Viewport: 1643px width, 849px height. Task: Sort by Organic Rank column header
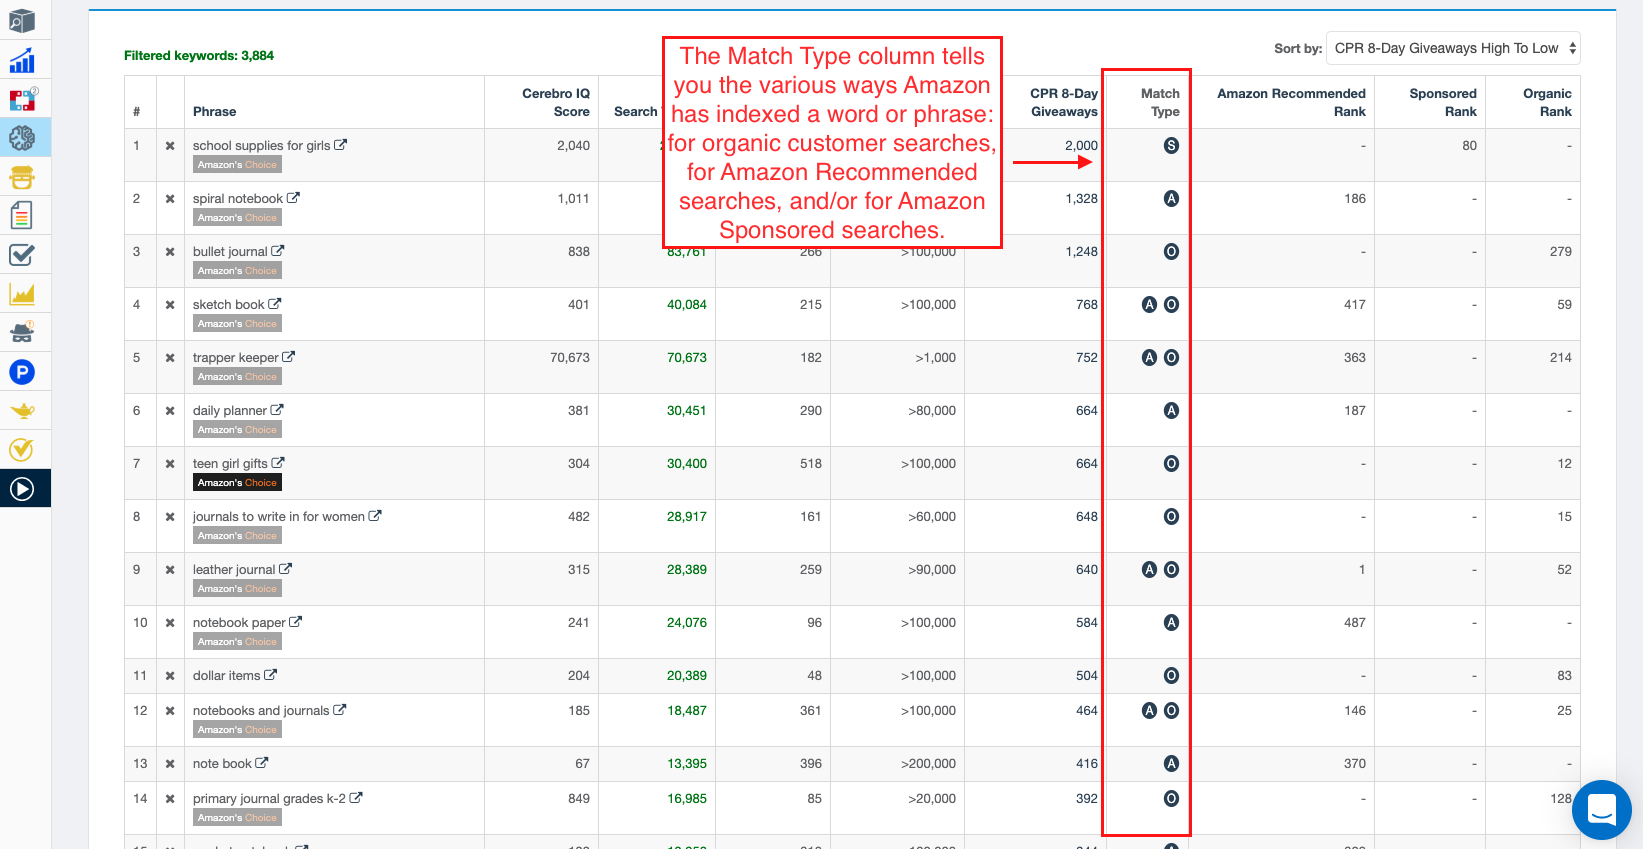click(x=1547, y=102)
